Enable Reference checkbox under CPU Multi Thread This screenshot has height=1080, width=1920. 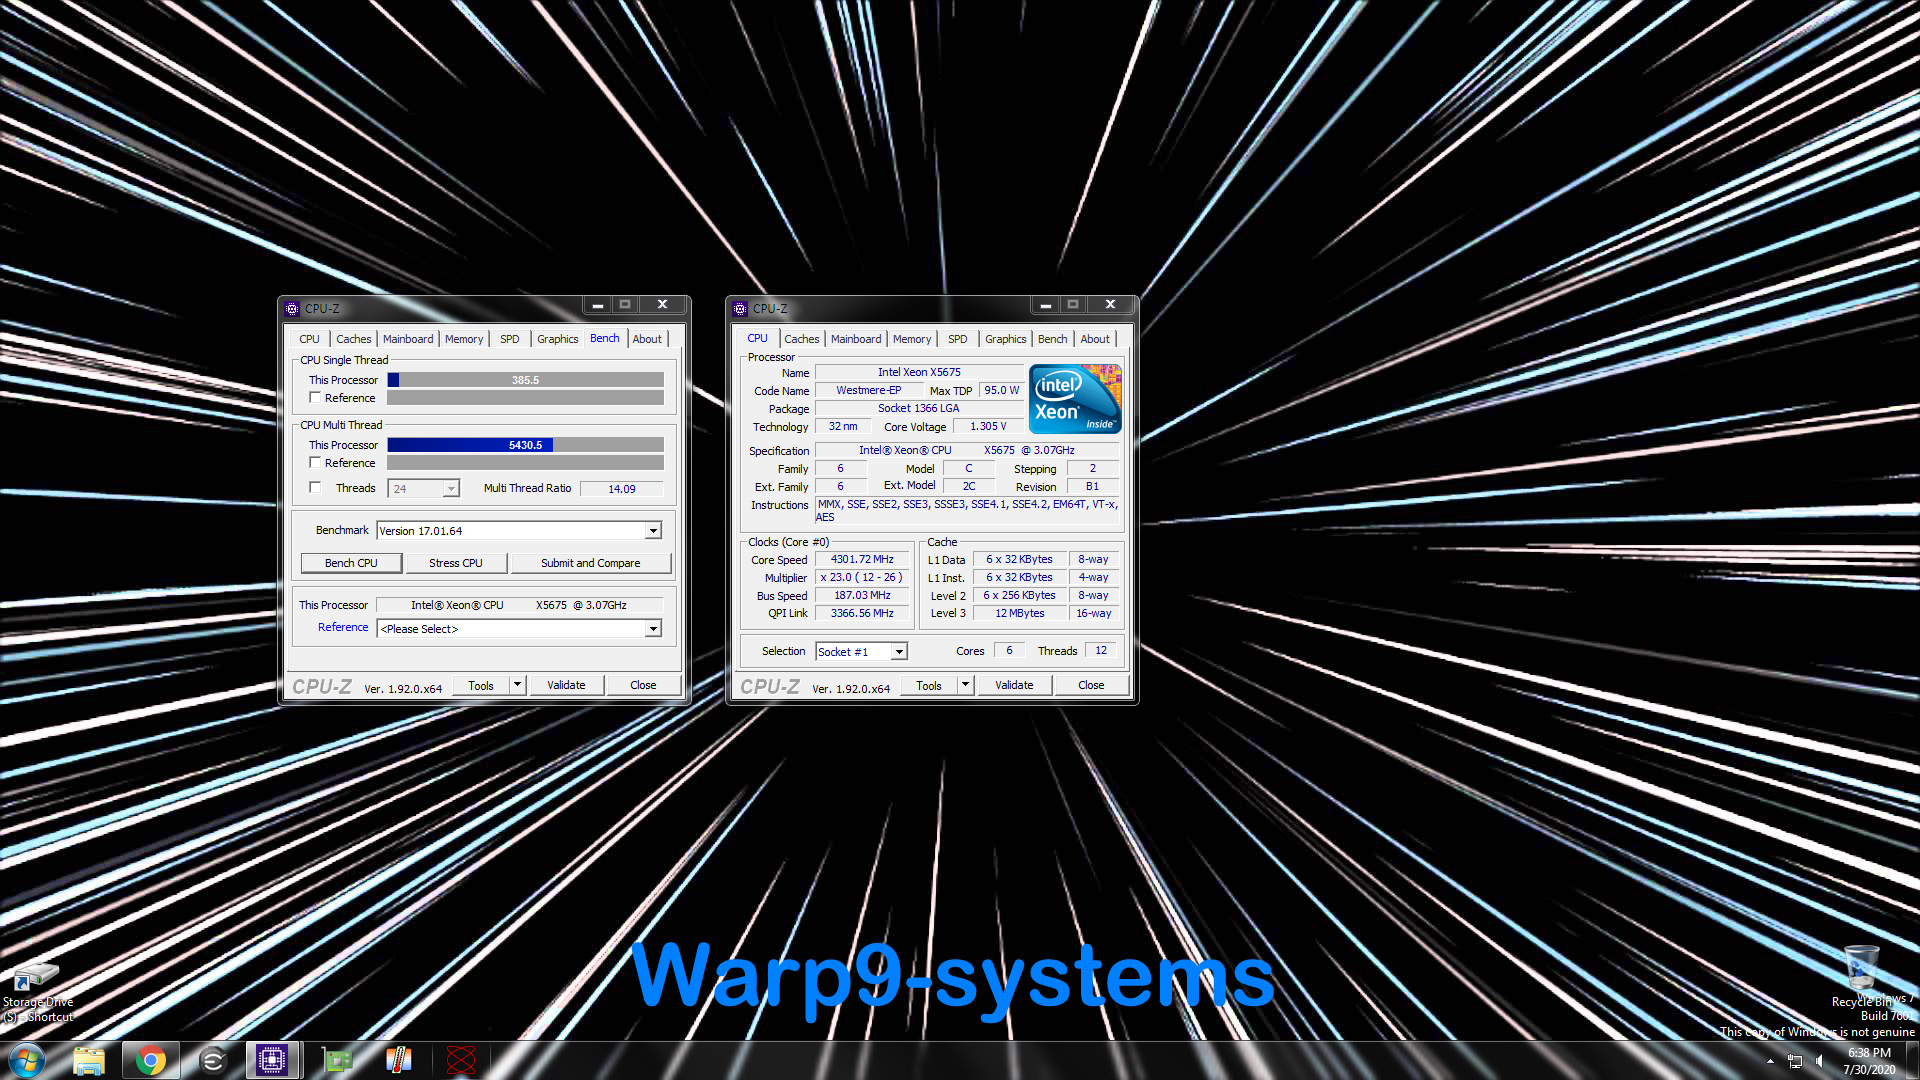(315, 463)
